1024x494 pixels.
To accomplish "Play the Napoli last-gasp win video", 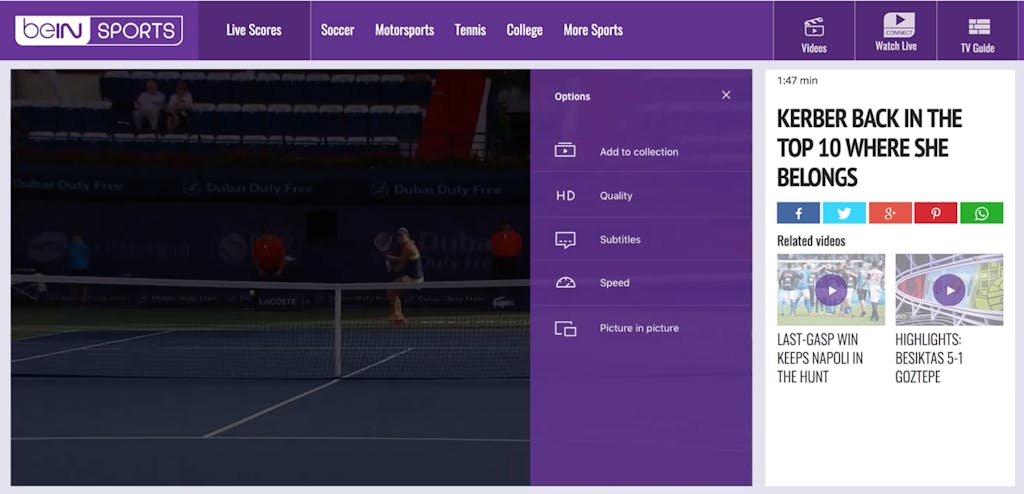I will (x=831, y=290).
